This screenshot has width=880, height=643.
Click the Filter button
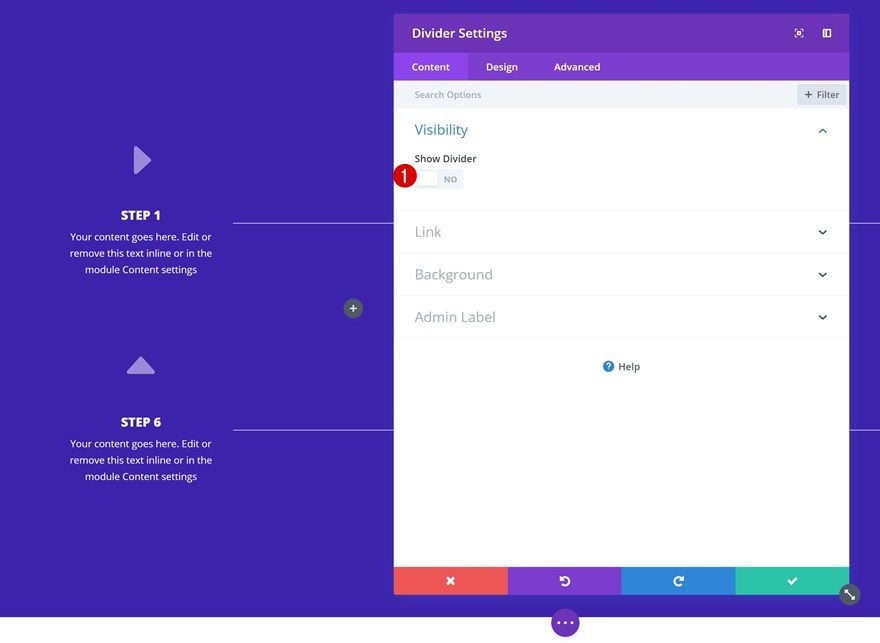click(822, 95)
